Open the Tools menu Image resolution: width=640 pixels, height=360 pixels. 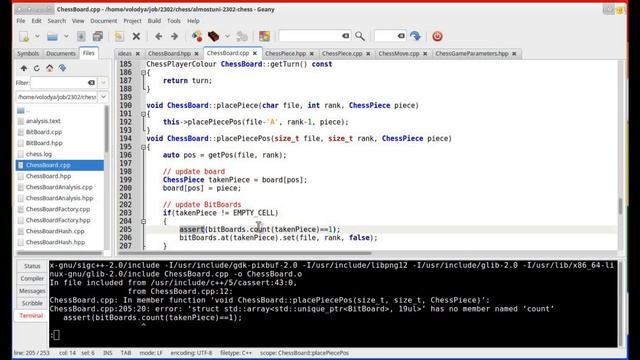tap(173, 21)
